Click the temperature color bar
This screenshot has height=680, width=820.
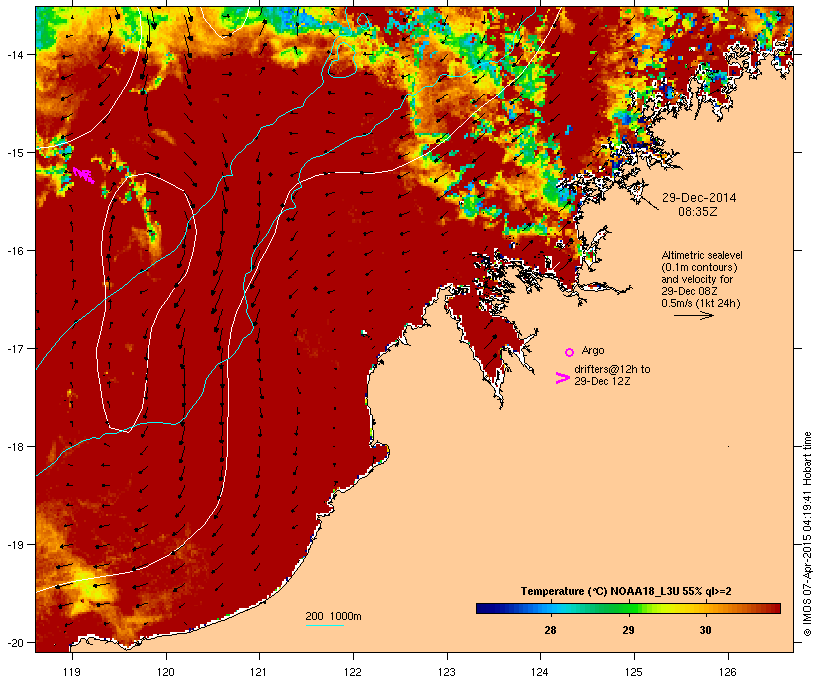point(628,608)
